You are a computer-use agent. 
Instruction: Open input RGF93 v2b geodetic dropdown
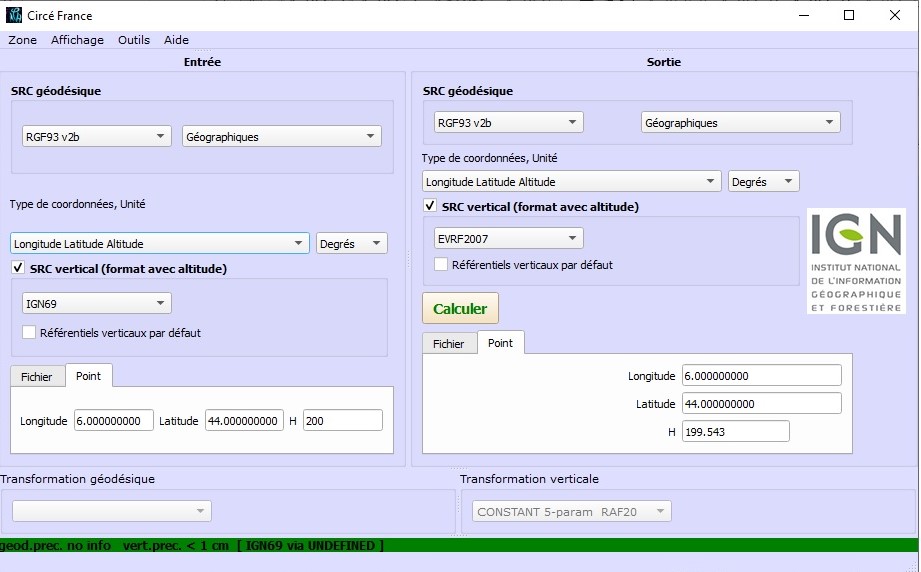tap(97, 137)
